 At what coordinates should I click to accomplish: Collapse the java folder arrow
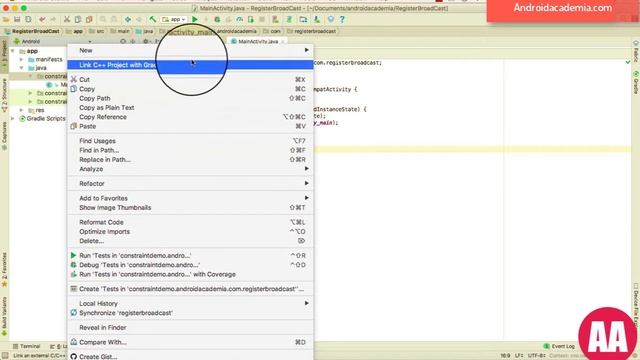[21, 68]
